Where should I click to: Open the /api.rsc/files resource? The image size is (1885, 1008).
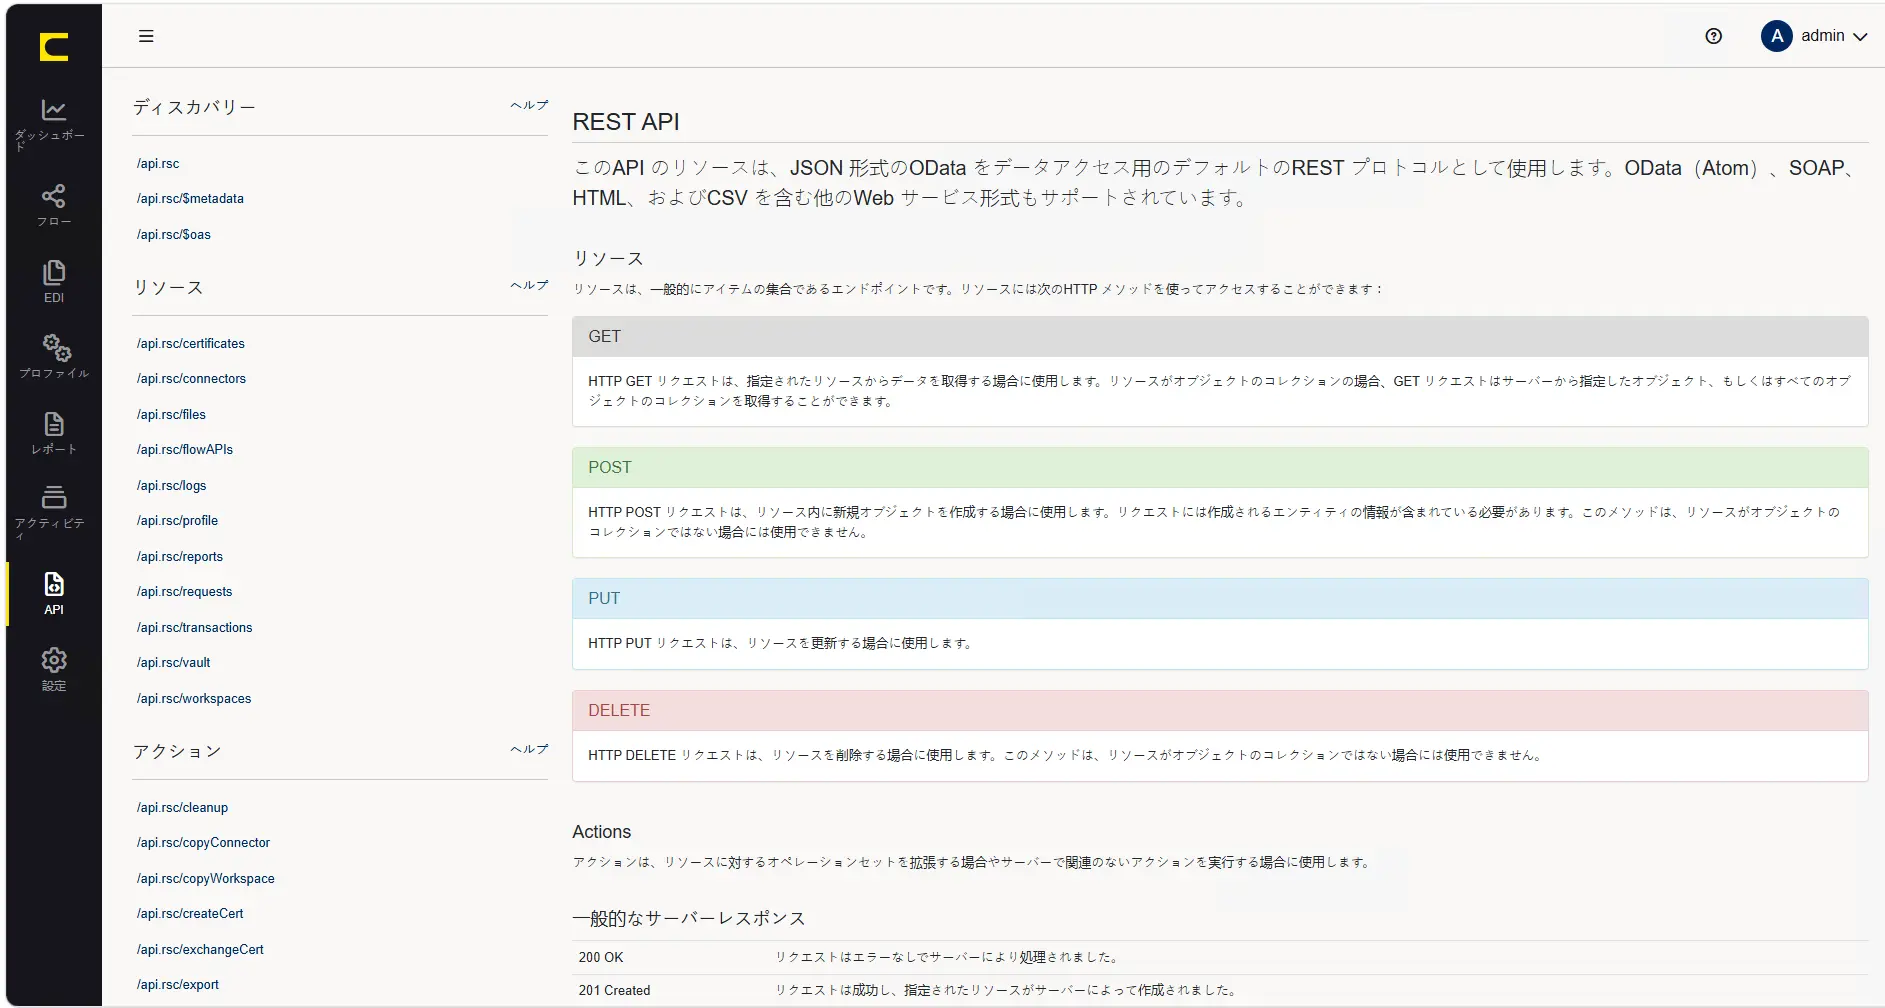[x=171, y=414]
